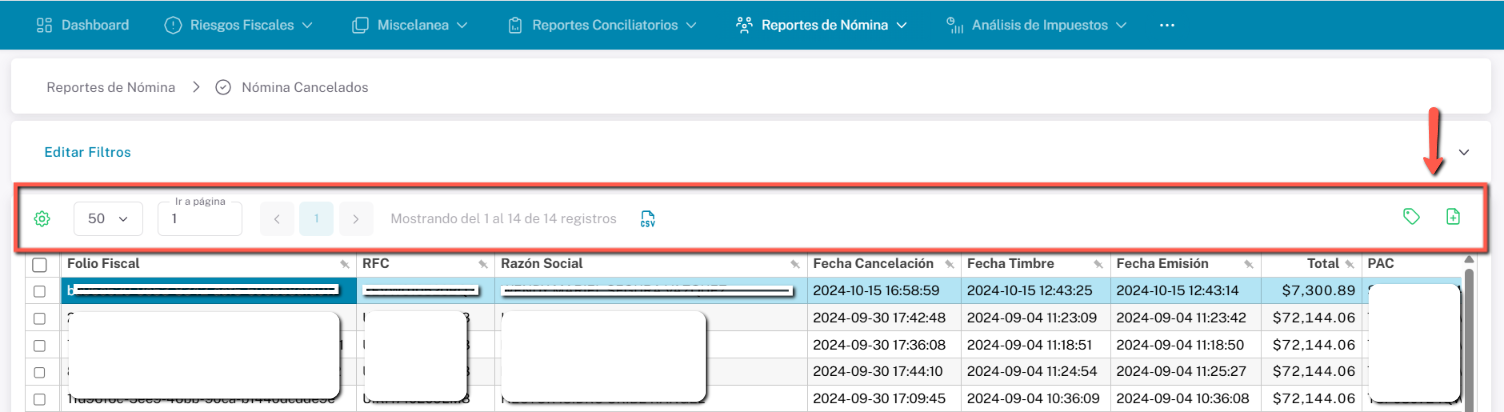Toggle the select-all header checkbox
This screenshot has width=1504, height=412.
[40, 265]
